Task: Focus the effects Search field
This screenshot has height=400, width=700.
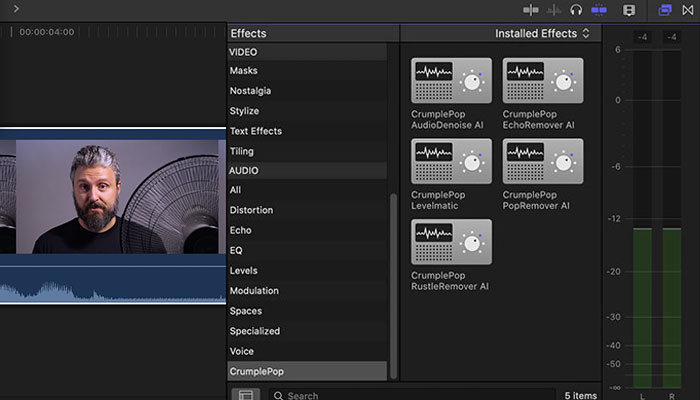Action: pyautogui.click(x=412, y=395)
